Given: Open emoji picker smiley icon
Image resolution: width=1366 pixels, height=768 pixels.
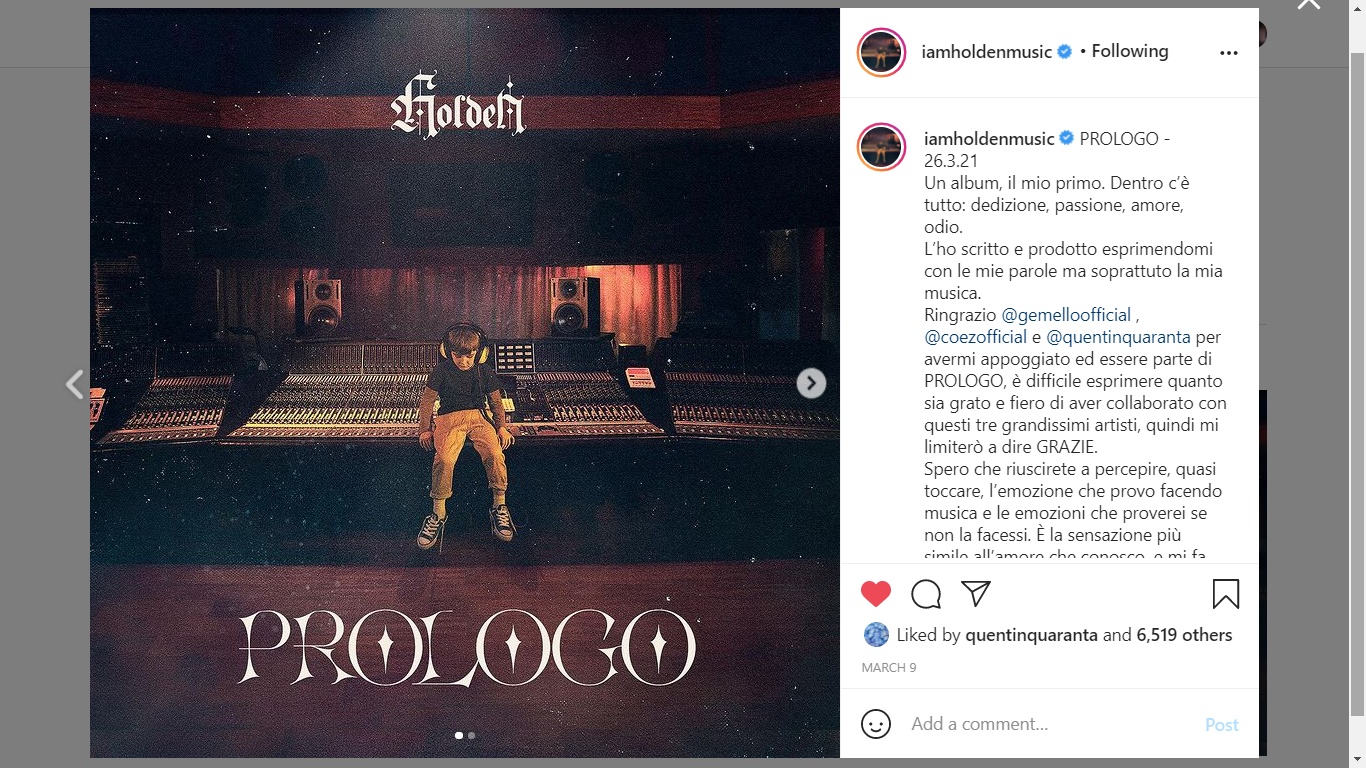Looking at the screenshot, I should click(x=876, y=724).
